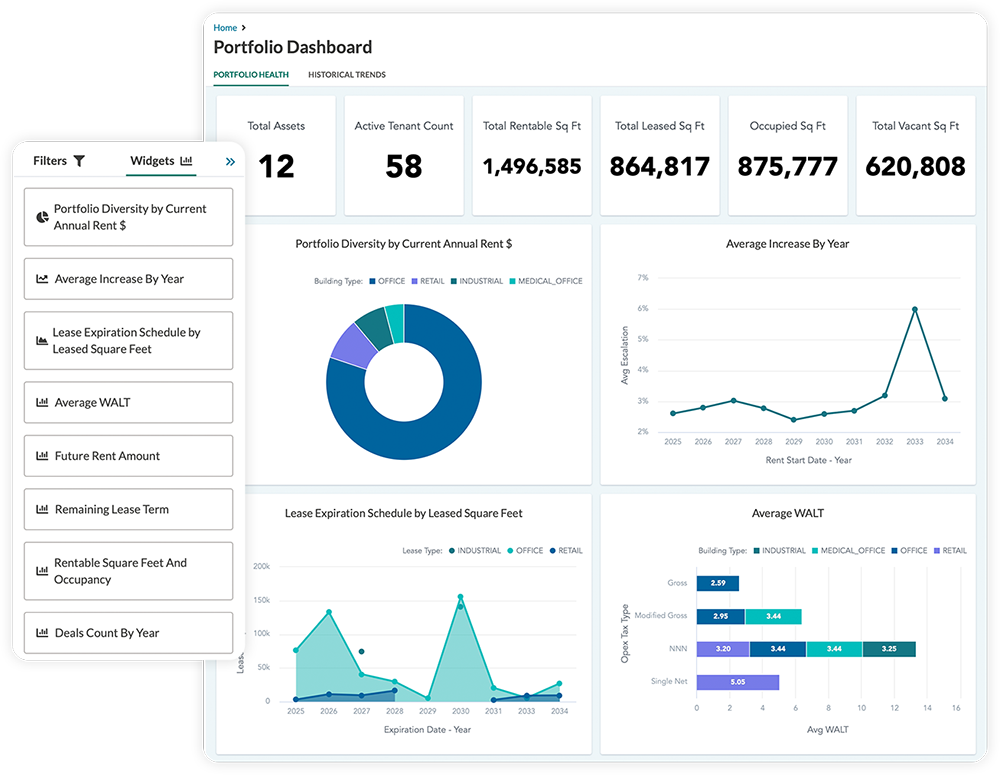
Task: Open the Home breadcrumb link
Action: pyautogui.click(x=225, y=28)
